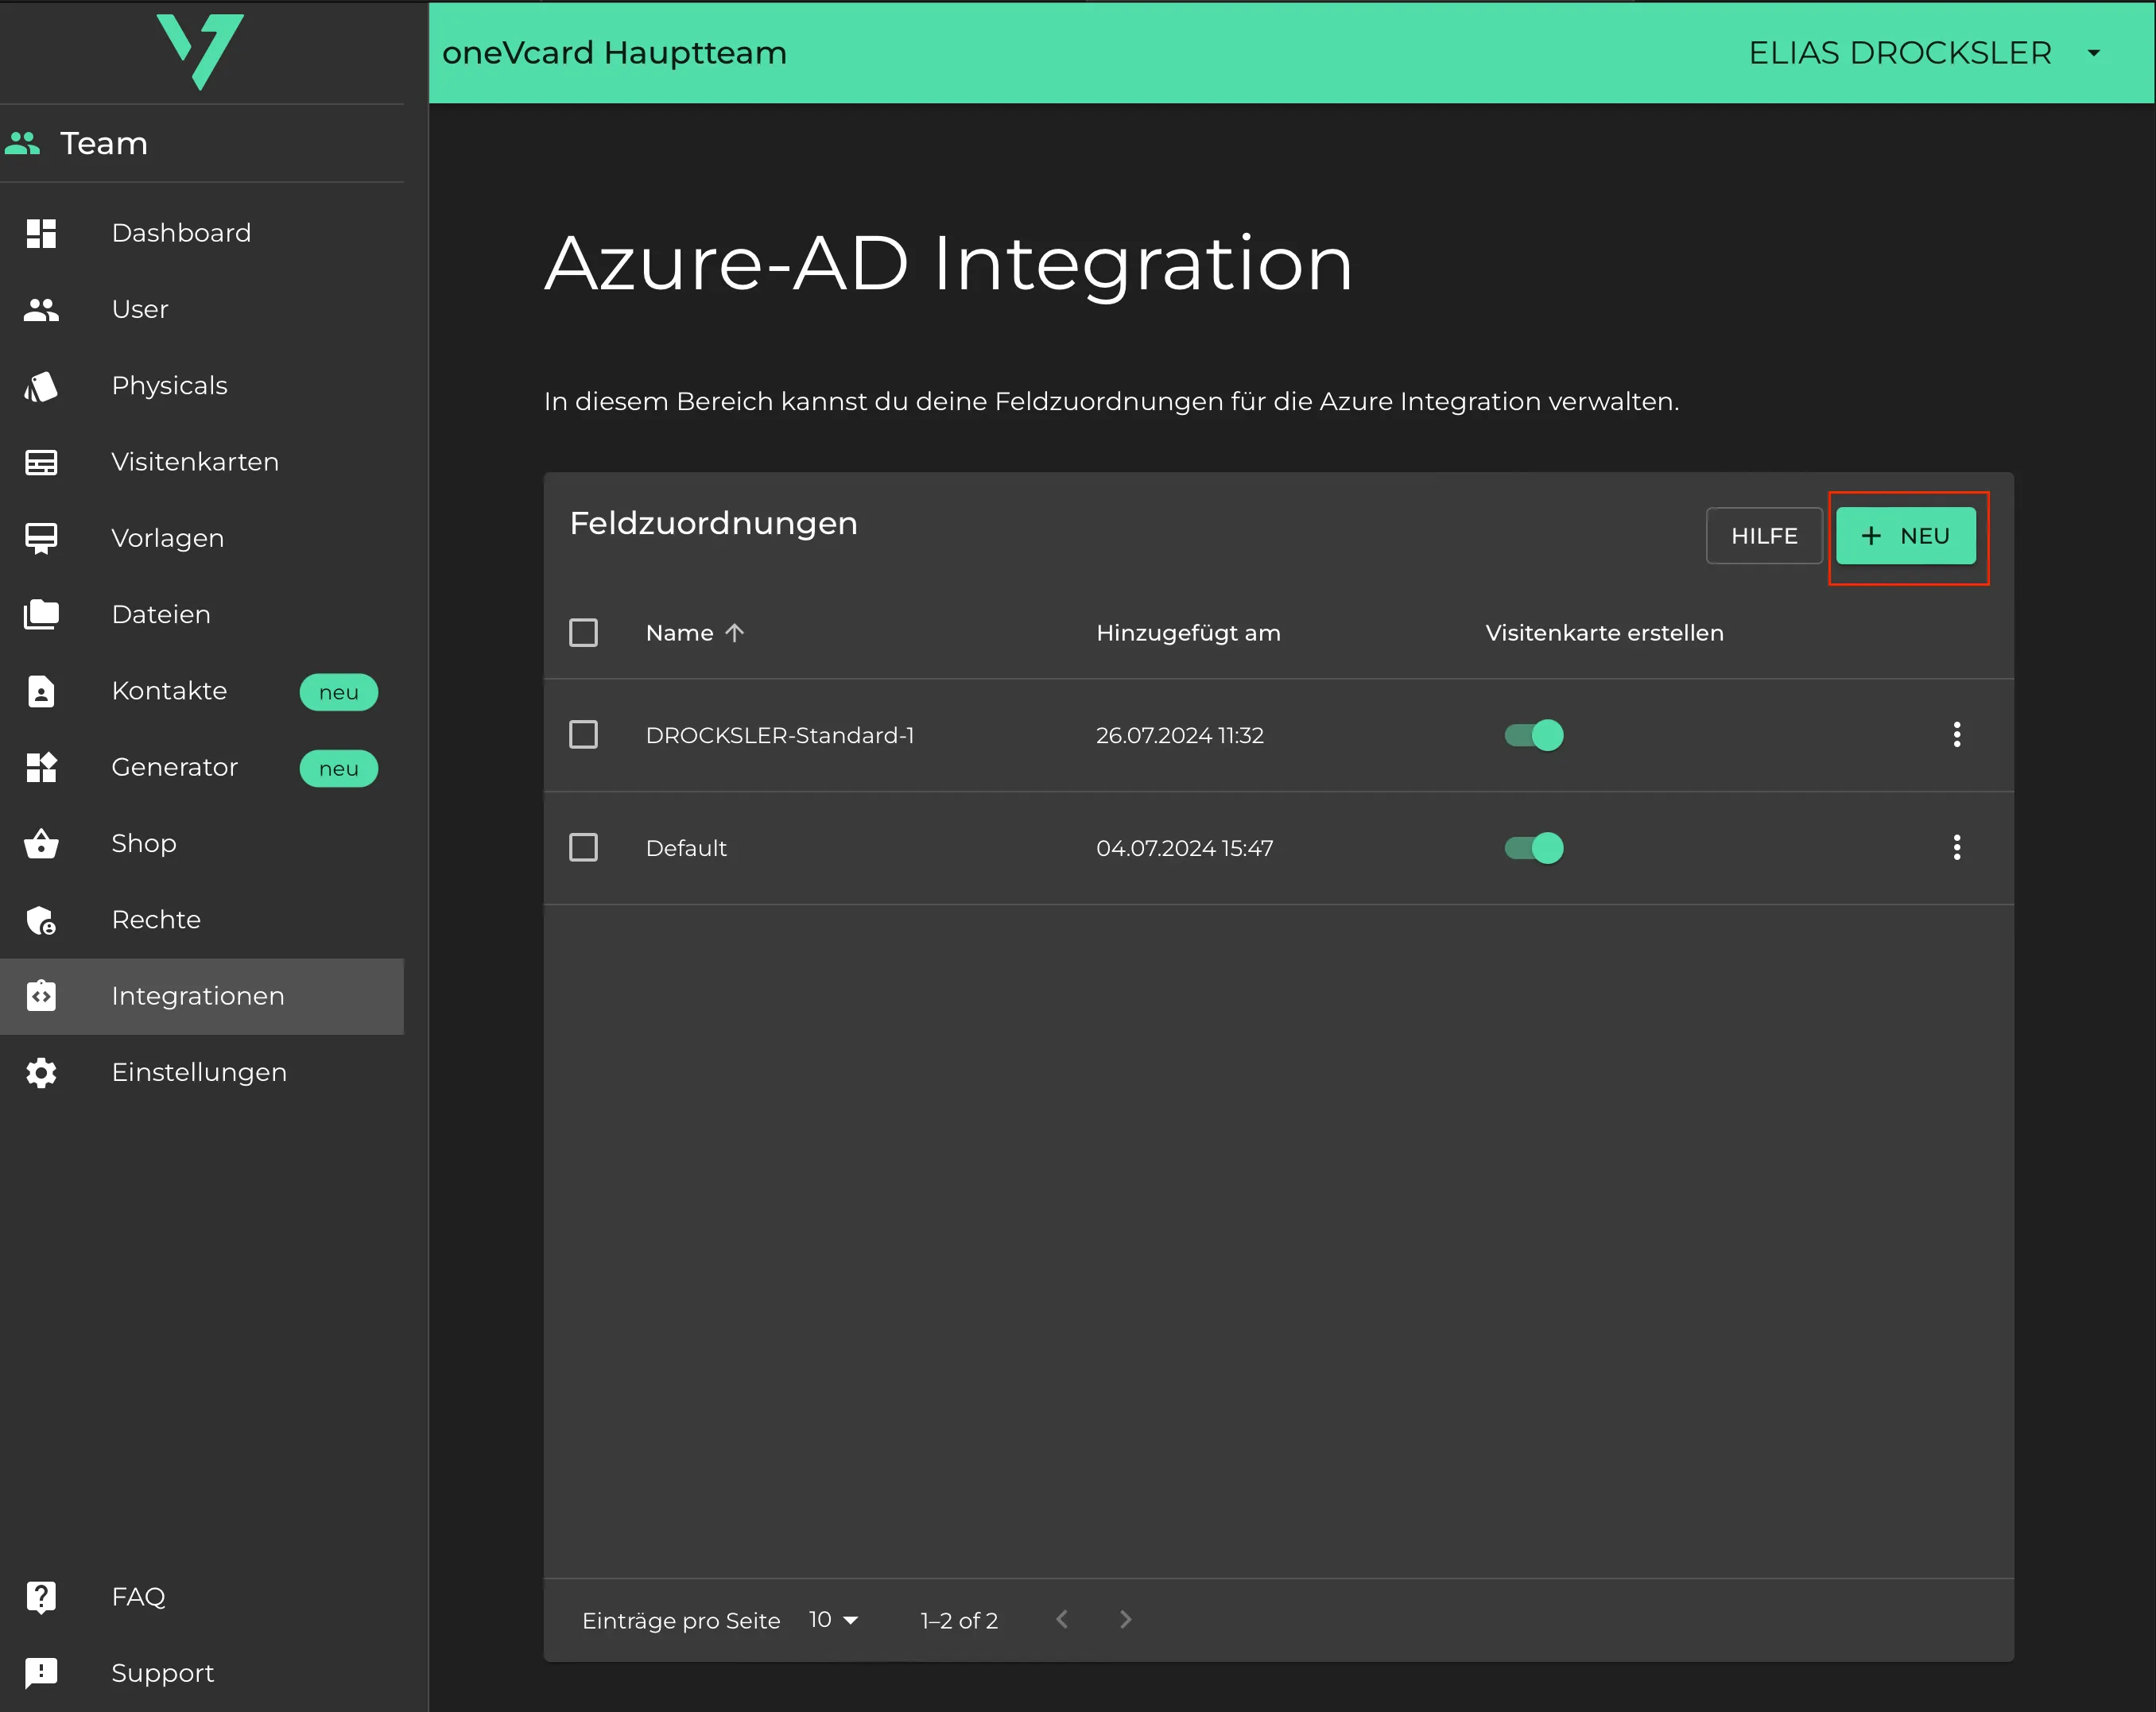Open the Kontakte section icon
The image size is (2156, 1712).
[x=44, y=691]
